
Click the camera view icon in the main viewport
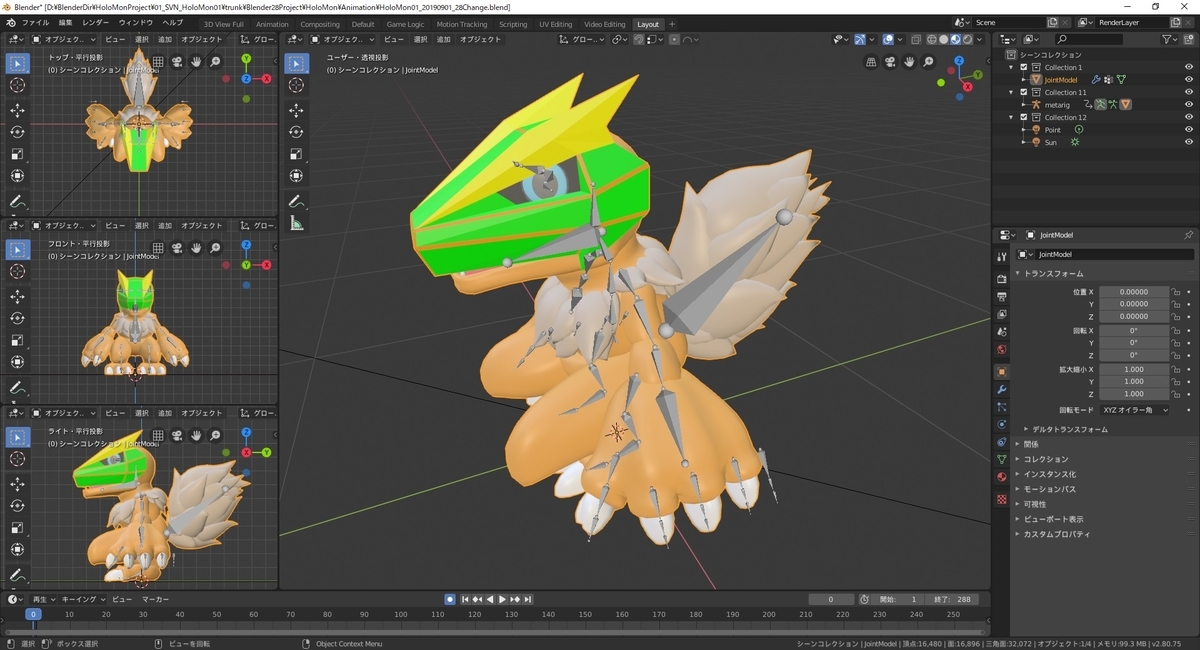pos(890,61)
